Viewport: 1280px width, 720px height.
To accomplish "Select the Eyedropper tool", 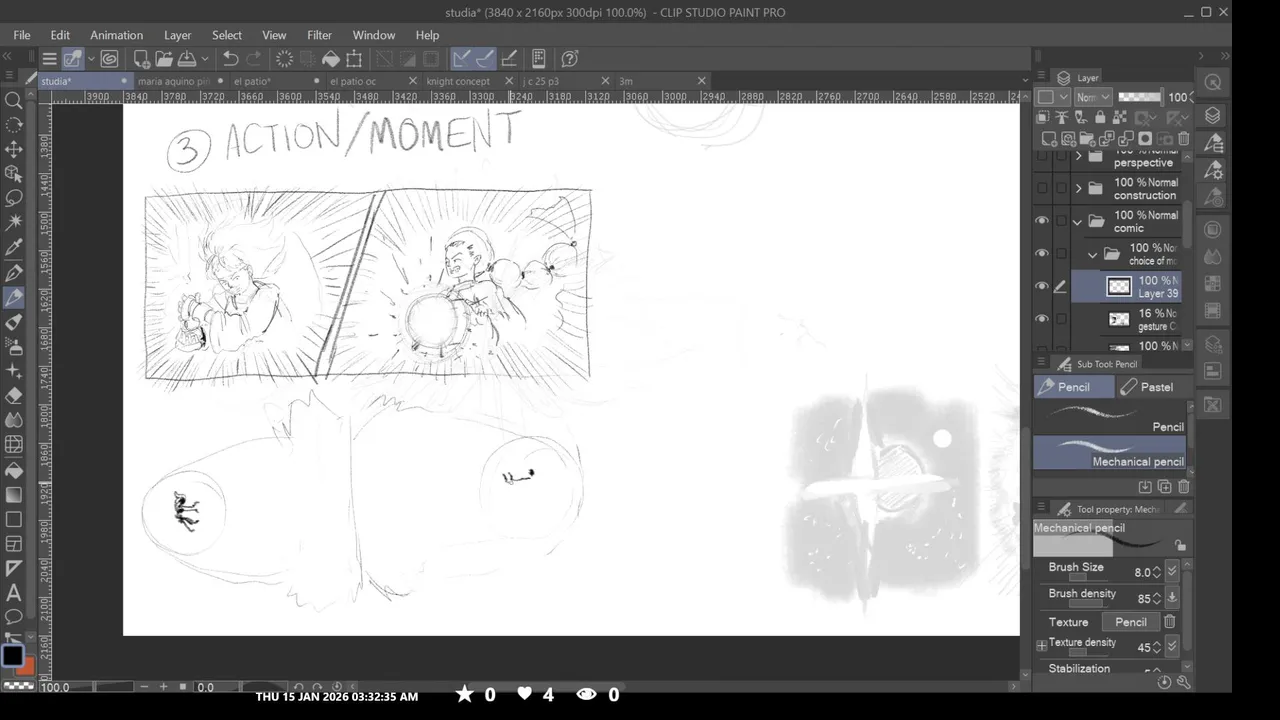I will pos(14,247).
